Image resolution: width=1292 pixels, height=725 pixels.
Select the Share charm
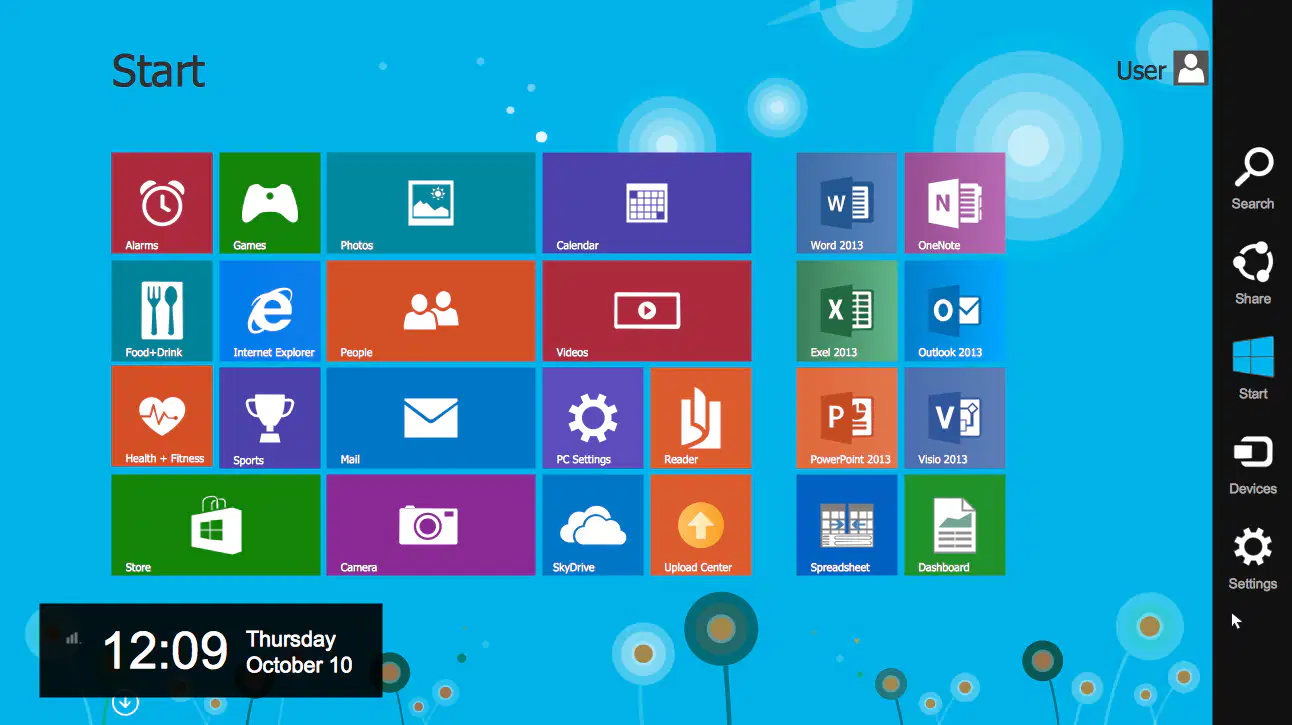pyautogui.click(x=1253, y=273)
